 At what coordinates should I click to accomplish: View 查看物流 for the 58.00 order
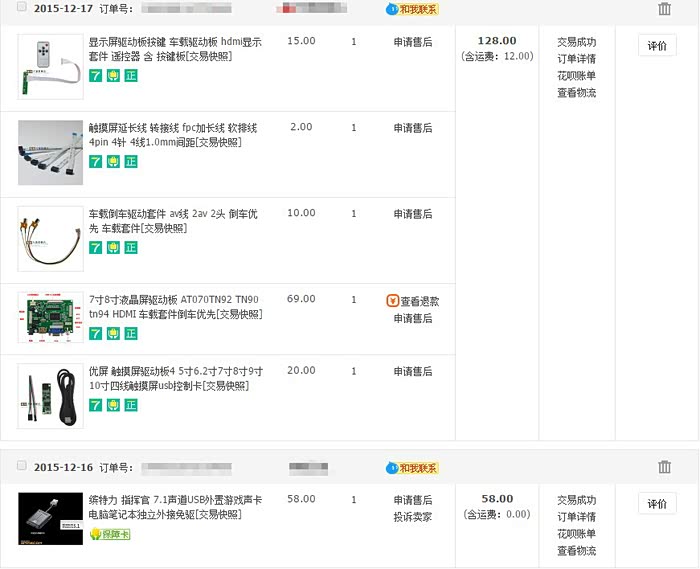(x=576, y=551)
